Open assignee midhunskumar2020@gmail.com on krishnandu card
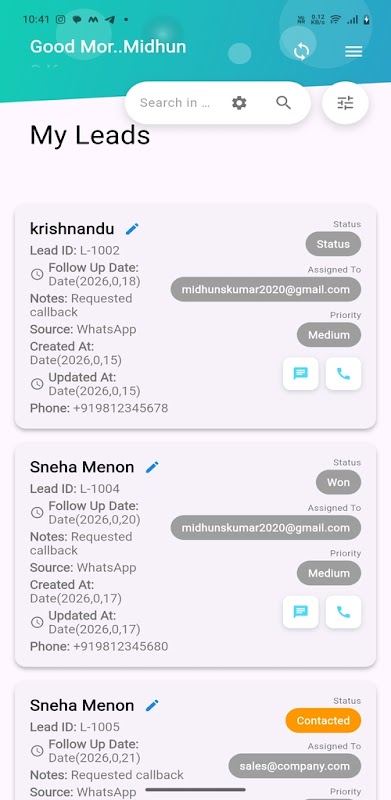The width and height of the screenshot is (391, 800). (x=266, y=289)
